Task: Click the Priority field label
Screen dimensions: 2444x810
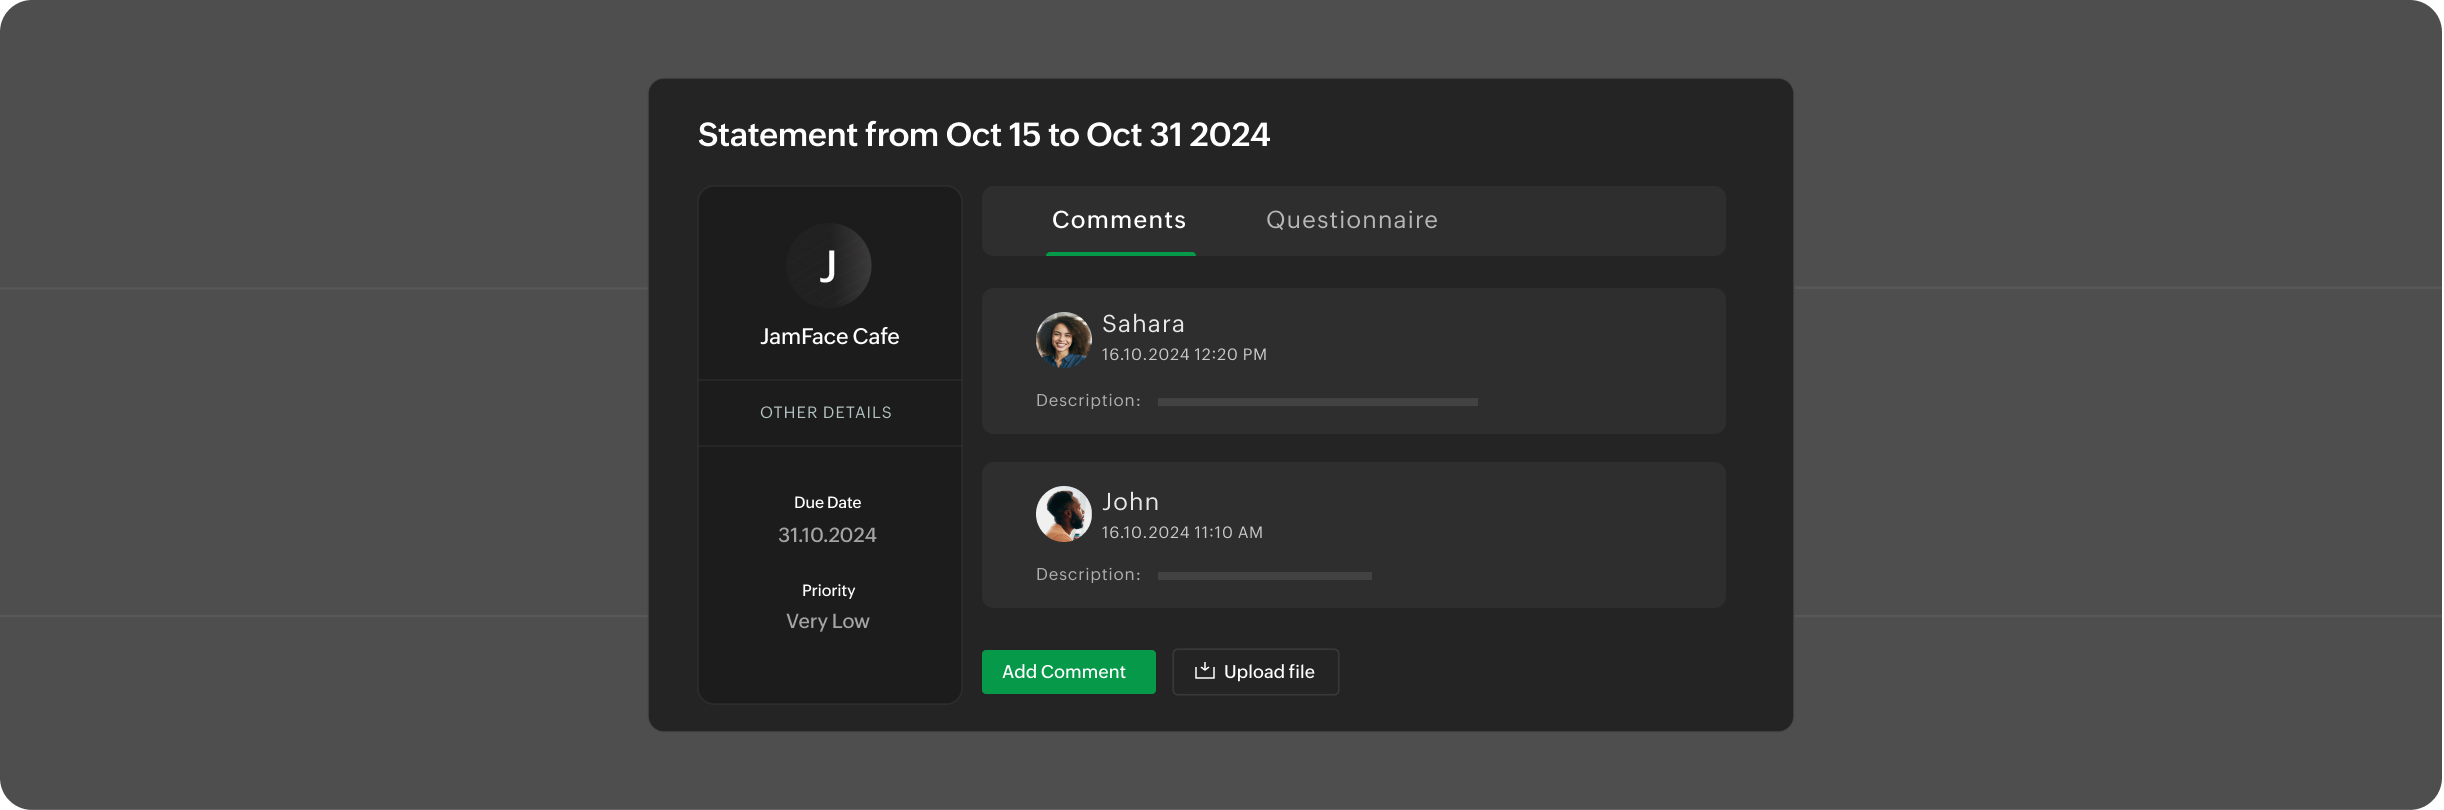Action: [x=828, y=590]
